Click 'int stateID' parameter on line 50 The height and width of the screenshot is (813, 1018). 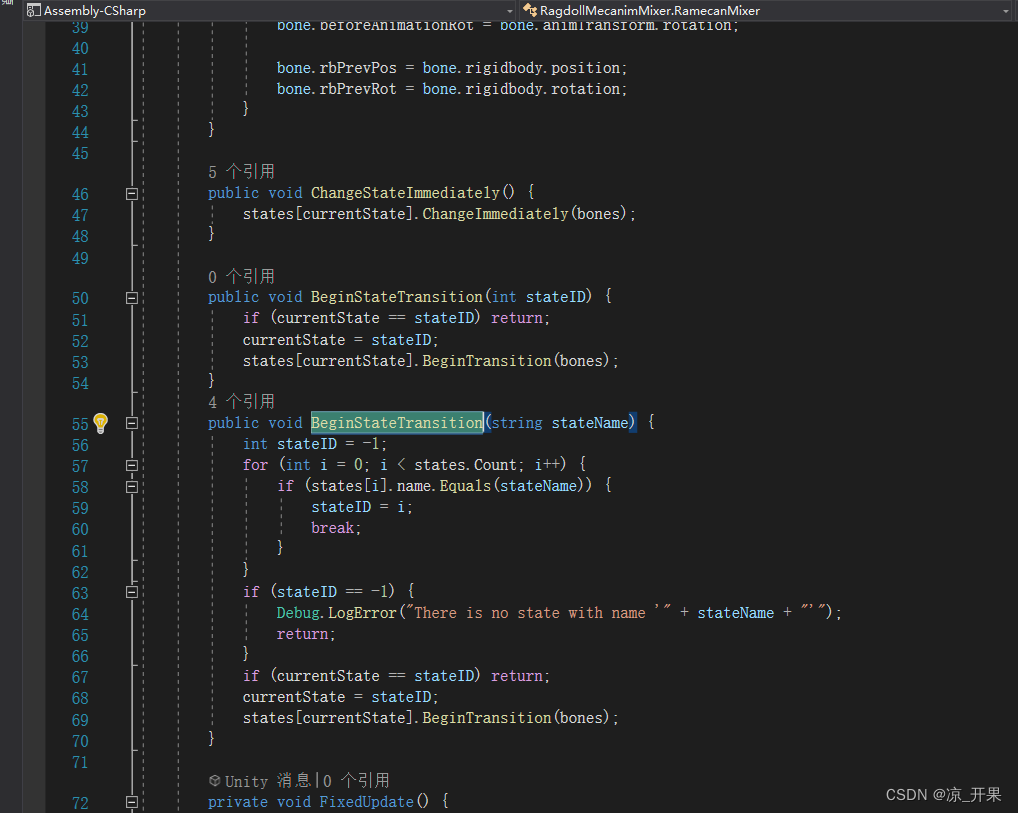pos(538,297)
